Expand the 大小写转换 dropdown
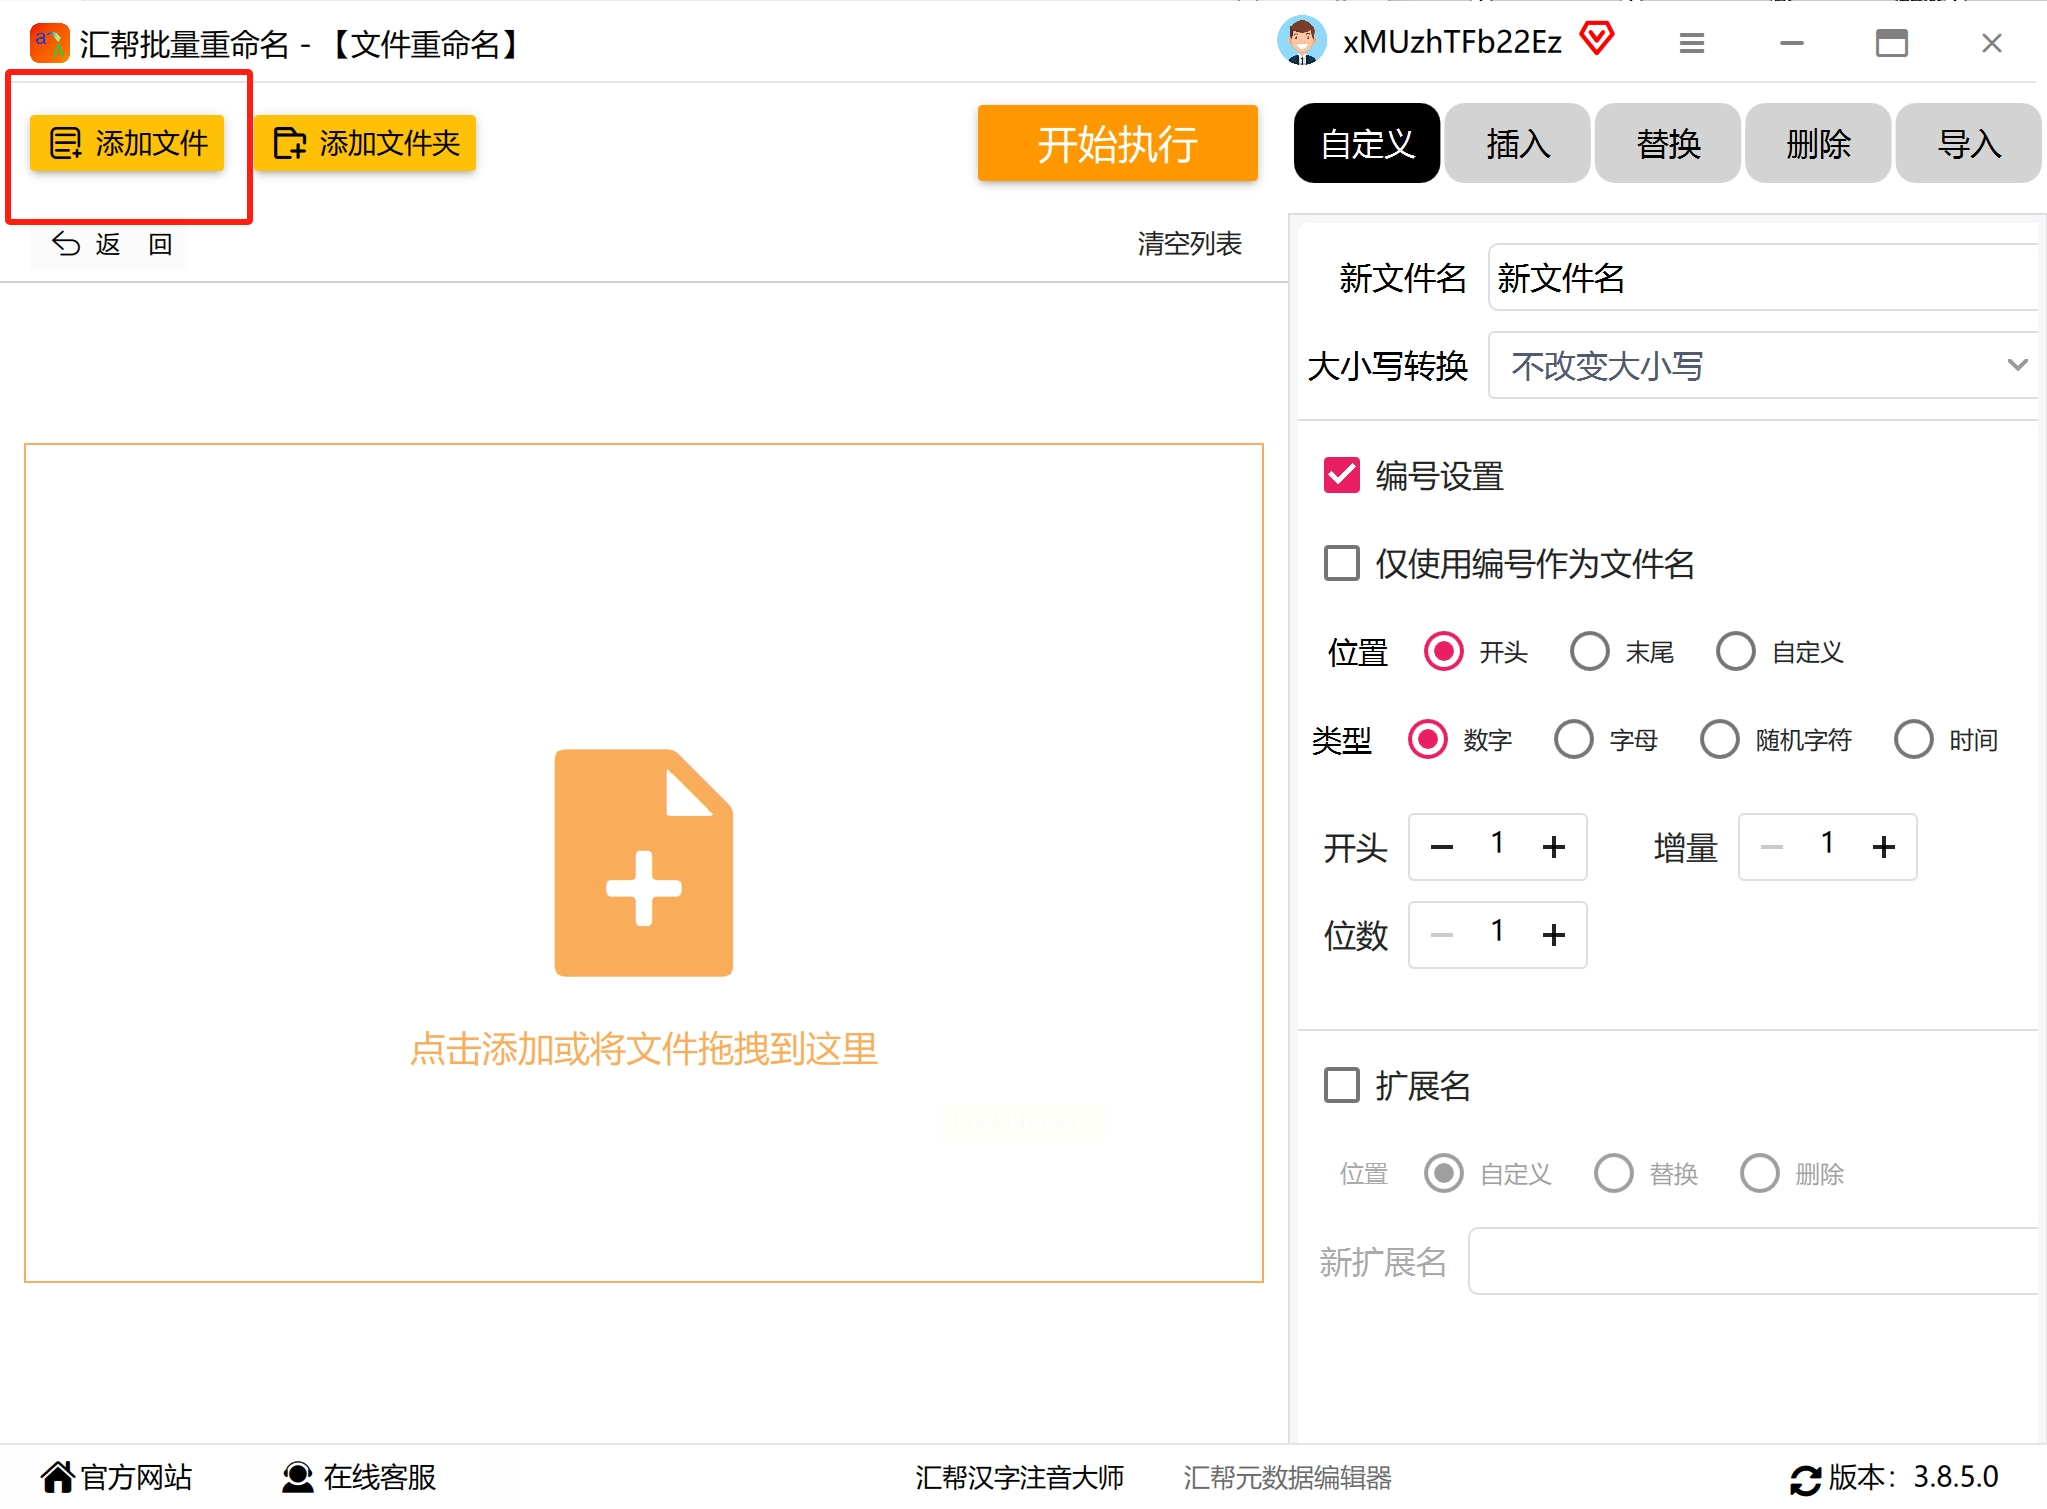Viewport: 2047px width, 1509px height. tap(1762, 366)
